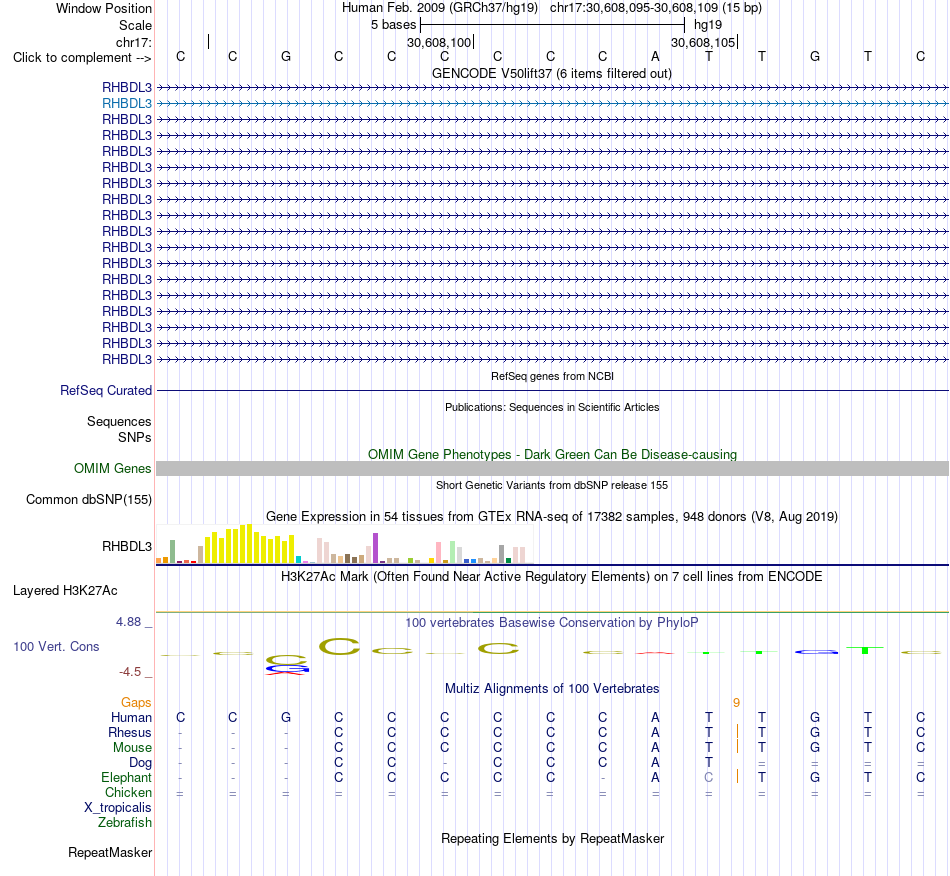Click the orange 9 in the Gaps row
Viewport: 950px width, 876px height.
click(736, 703)
